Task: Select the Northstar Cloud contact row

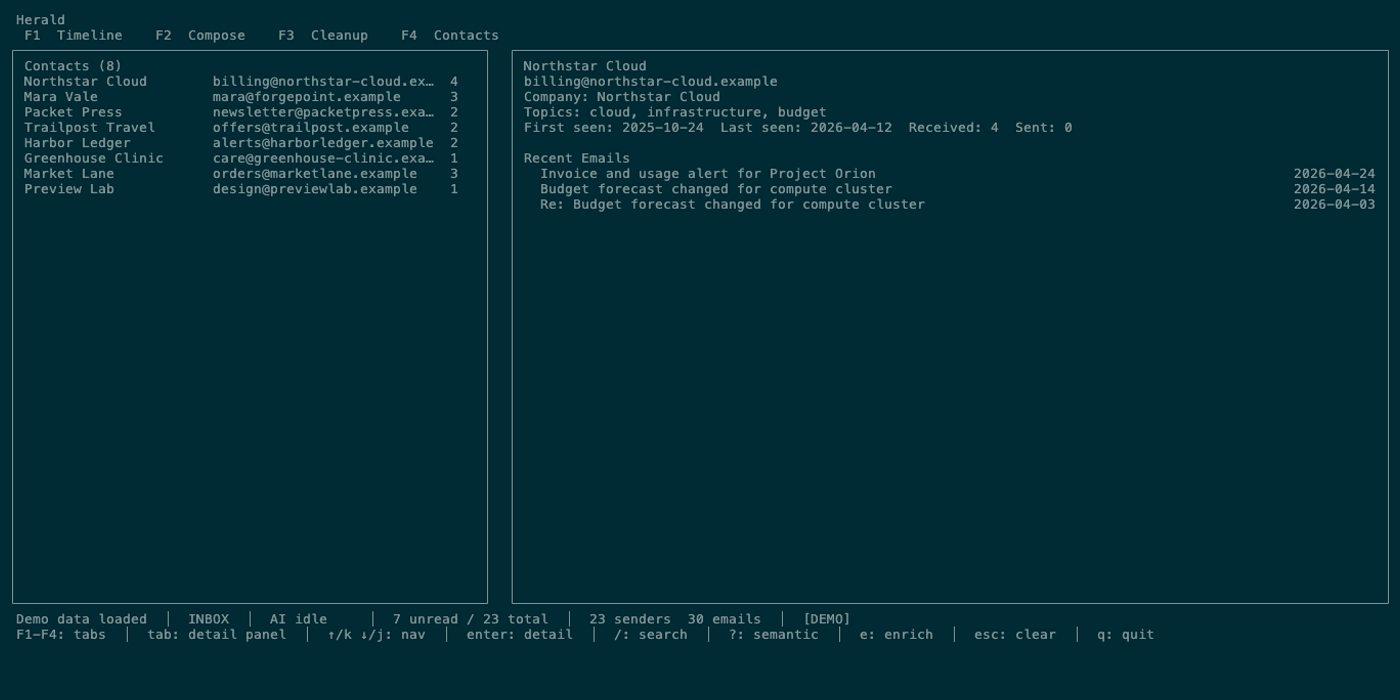Action: tap(241, 82)
